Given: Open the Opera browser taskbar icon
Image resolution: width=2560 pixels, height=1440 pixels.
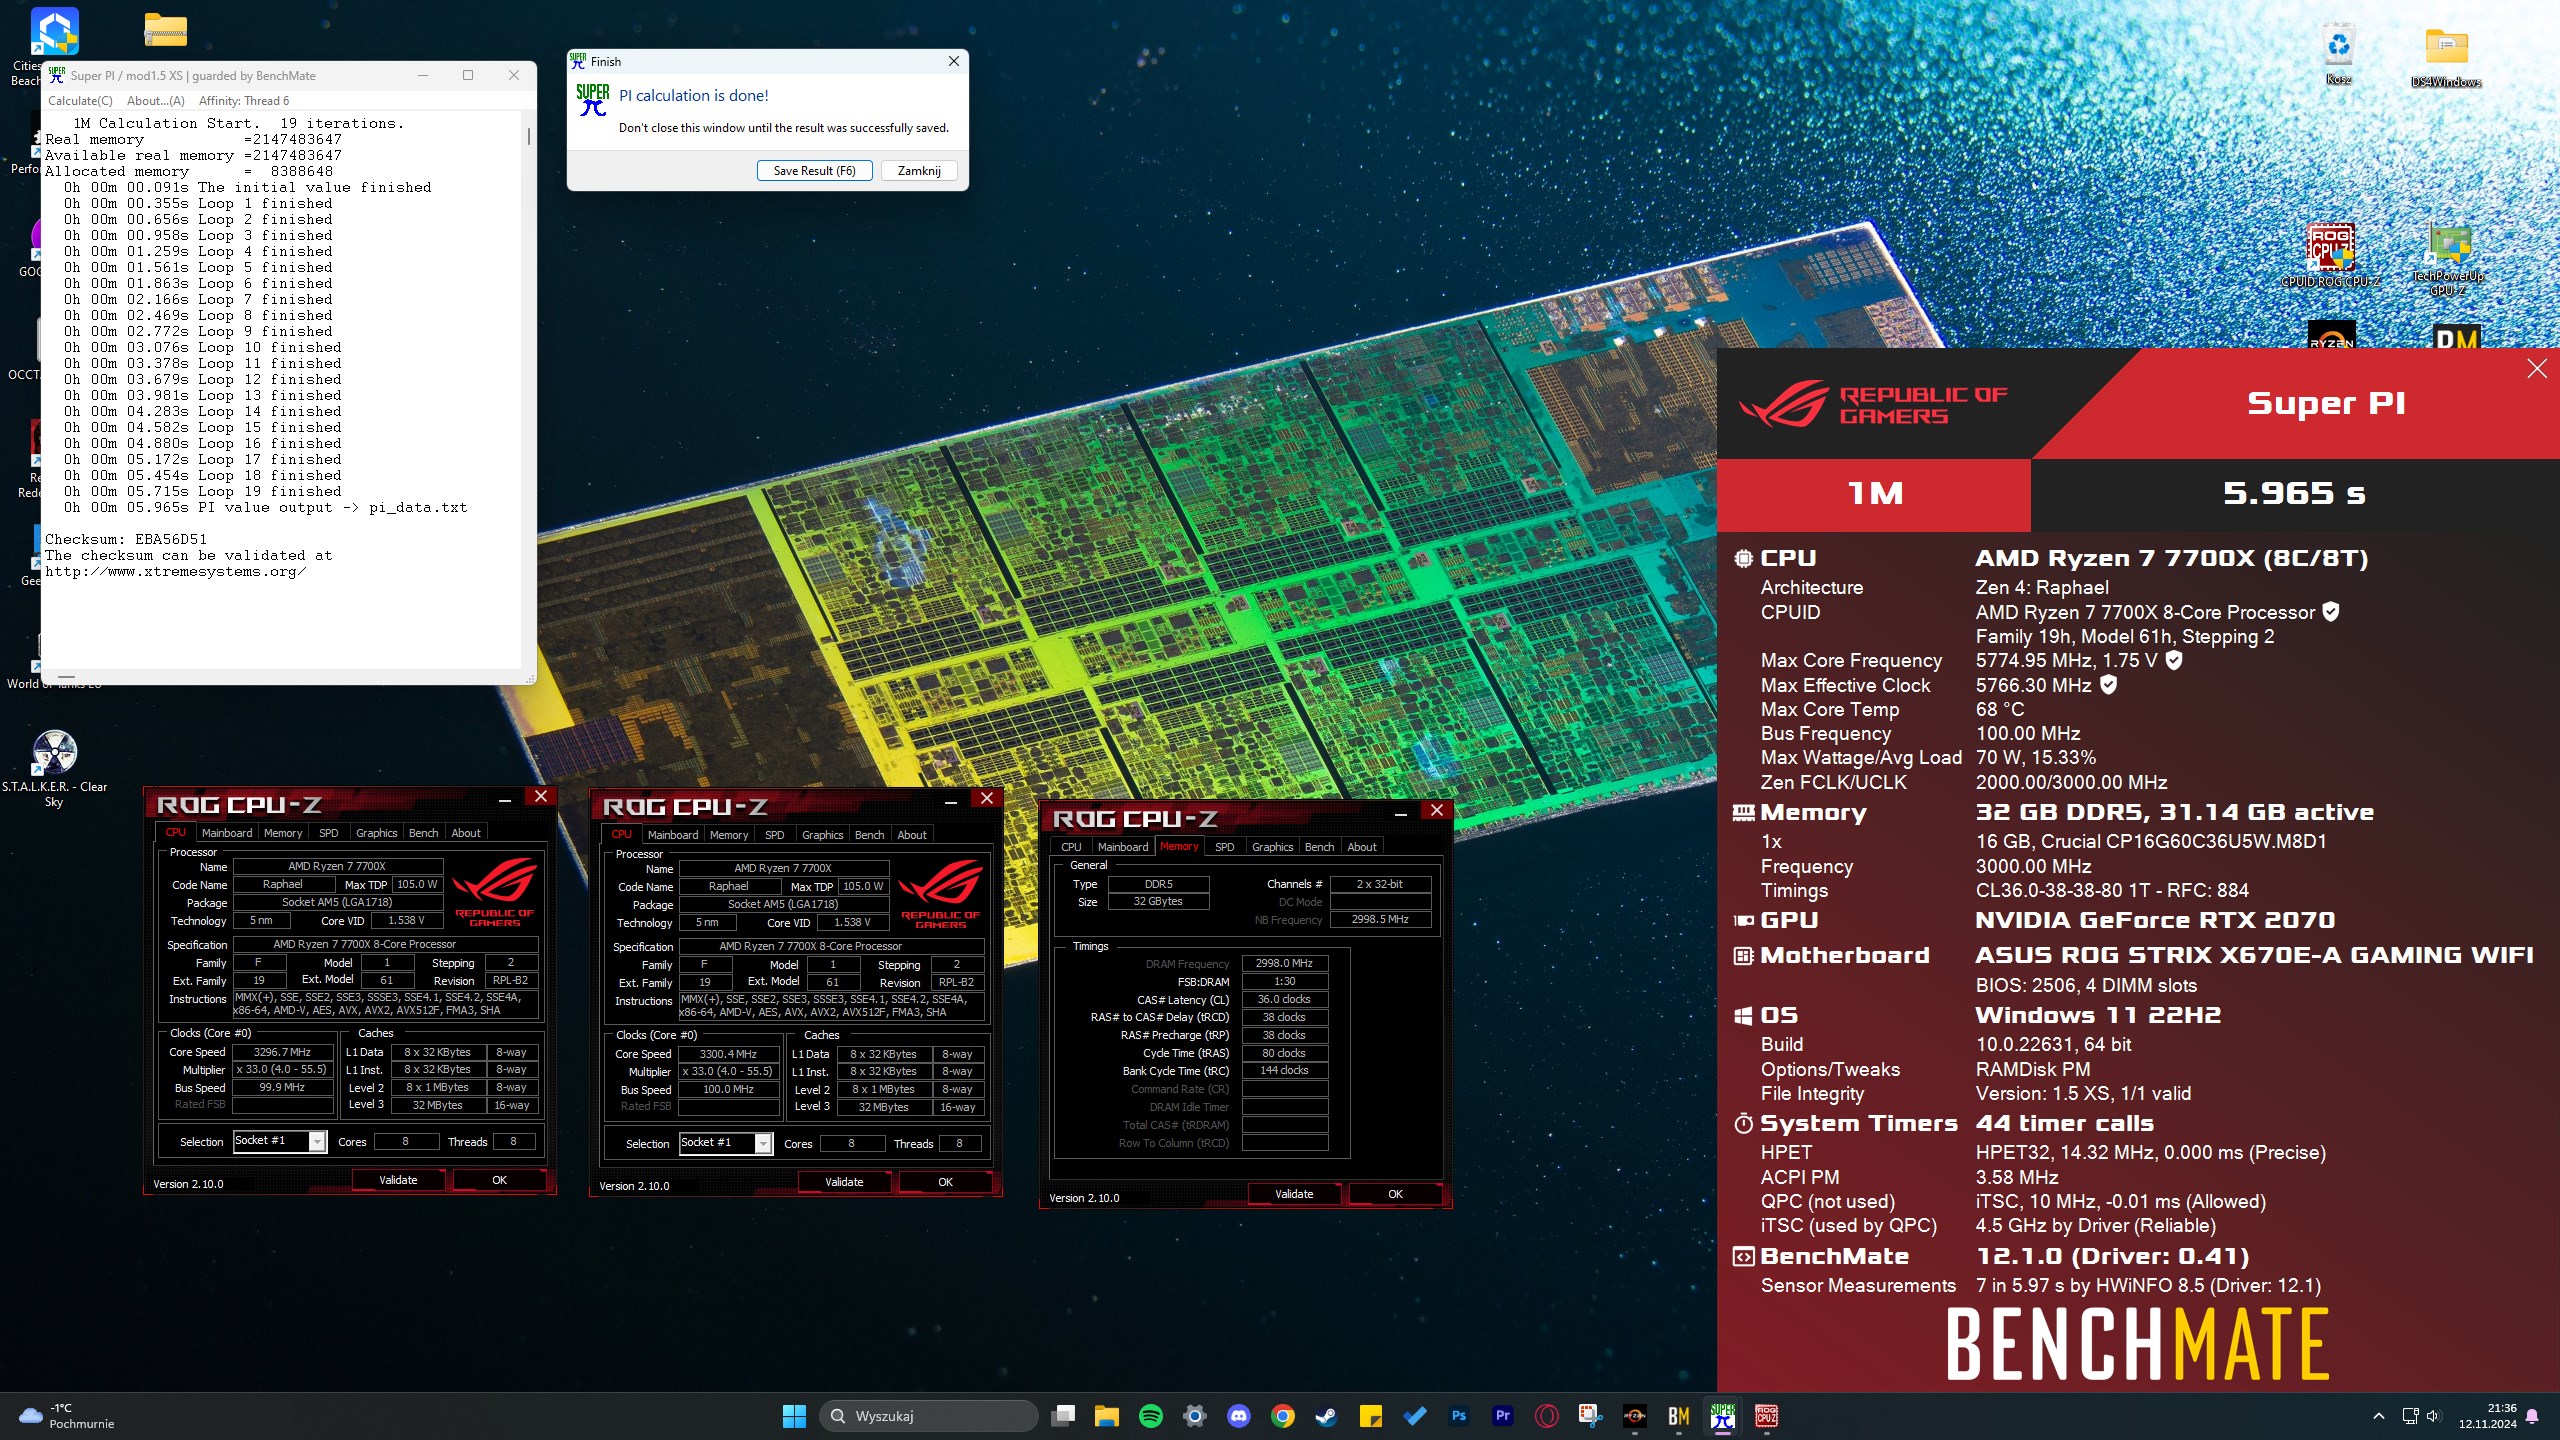Looking at the screenshot, I should coord(1546,1415).
